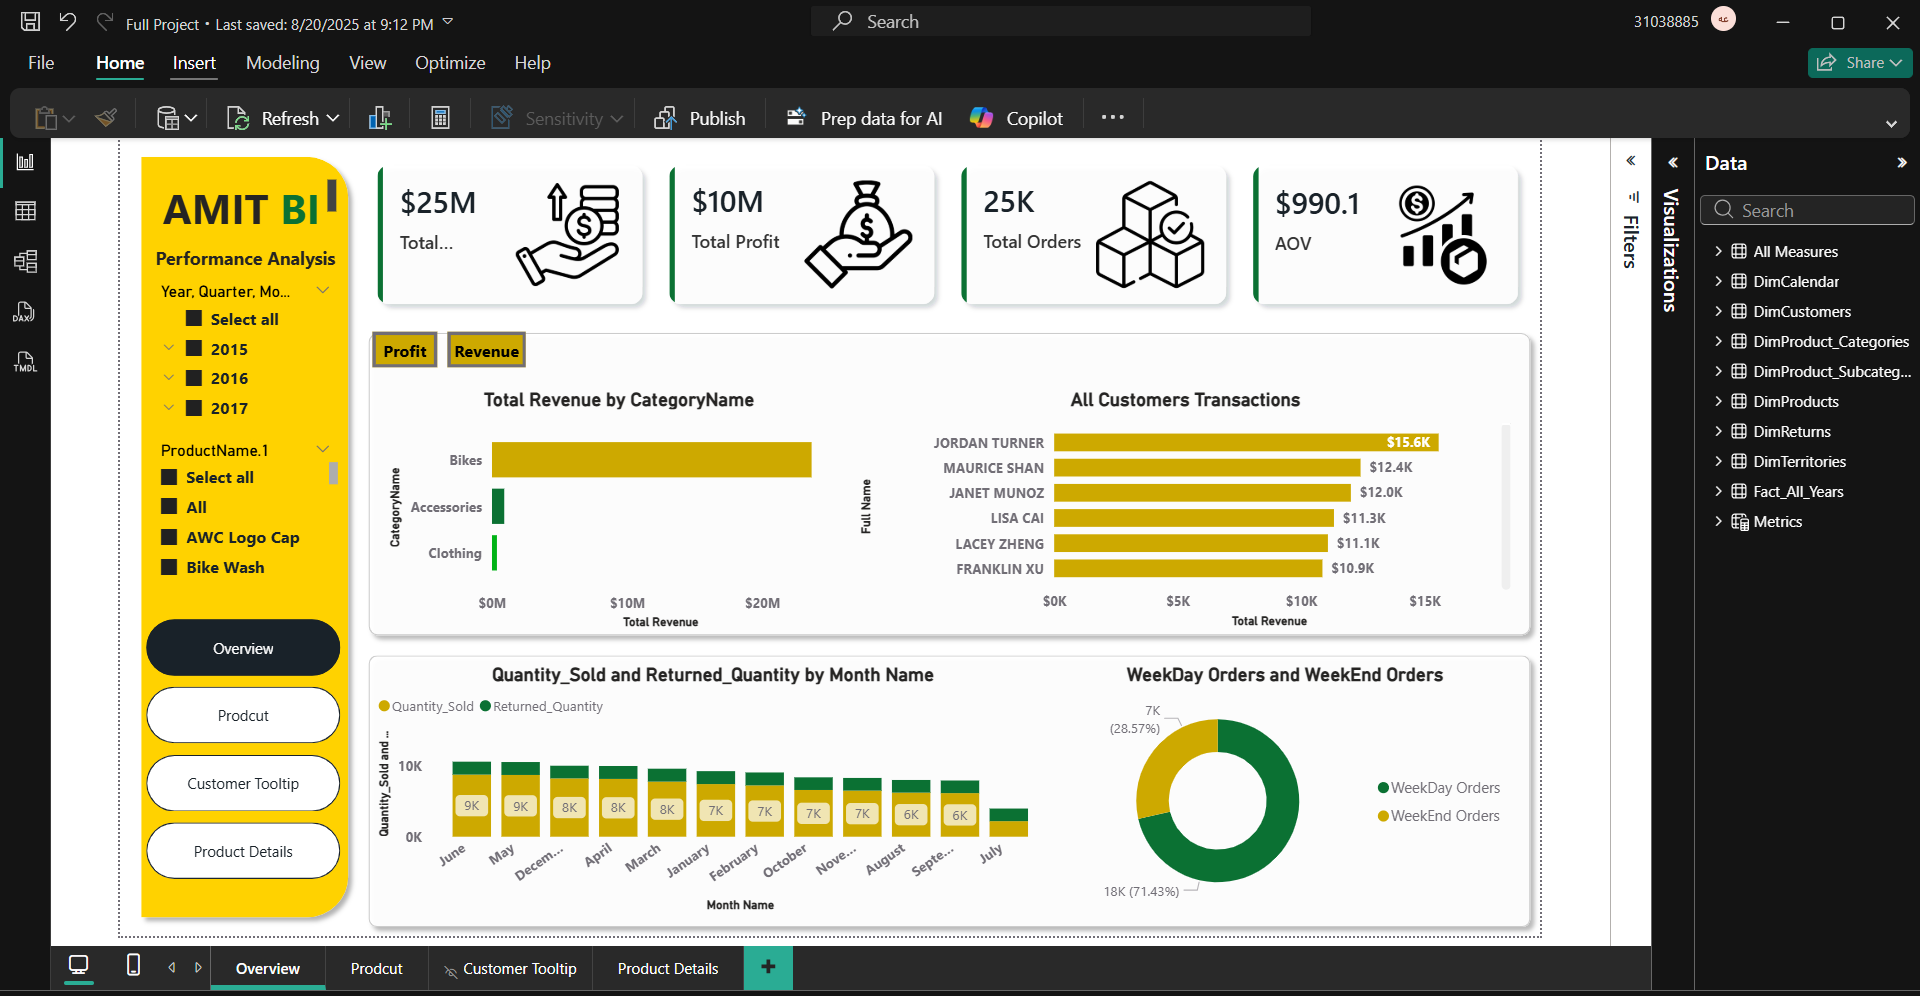Screen dimensions: 1920x996
Task: Open the DAX query view icon
Action: click(x=25, y=312)
